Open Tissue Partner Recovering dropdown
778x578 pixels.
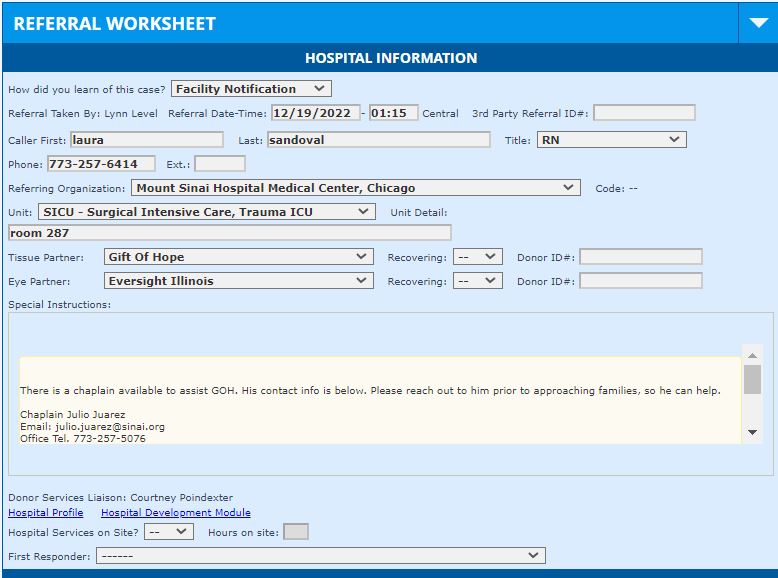pyautogui.click(x=477, y=257)
